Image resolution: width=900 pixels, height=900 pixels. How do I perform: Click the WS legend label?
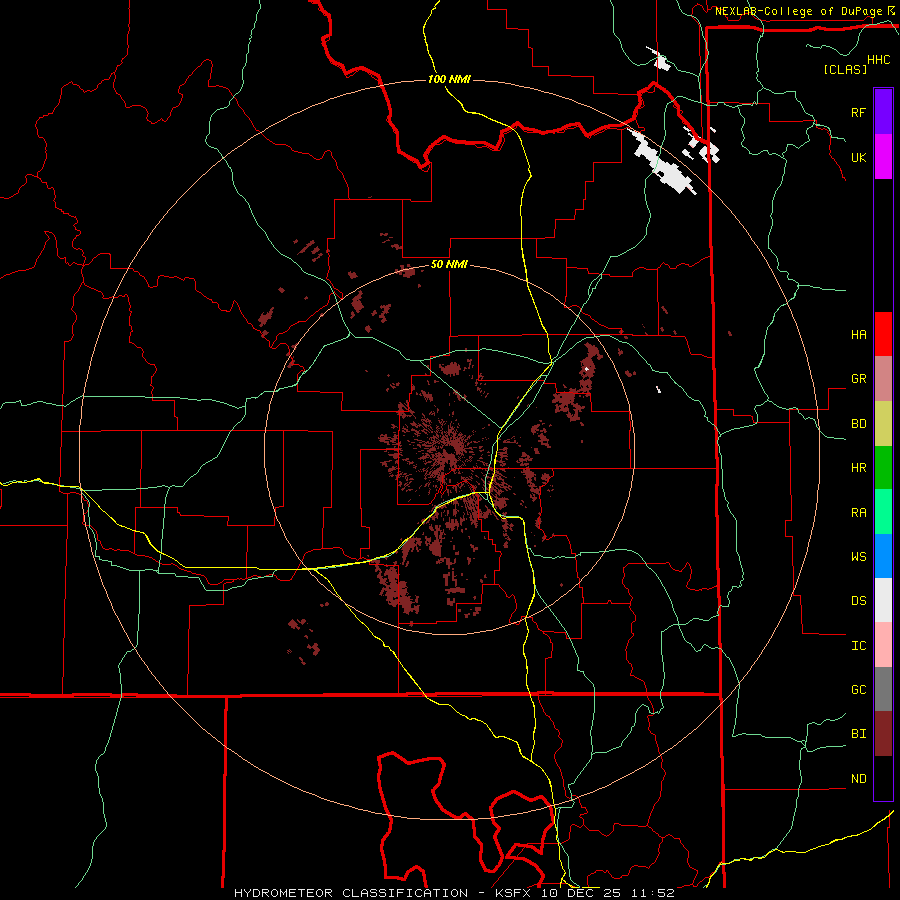(x=858, y=557)
